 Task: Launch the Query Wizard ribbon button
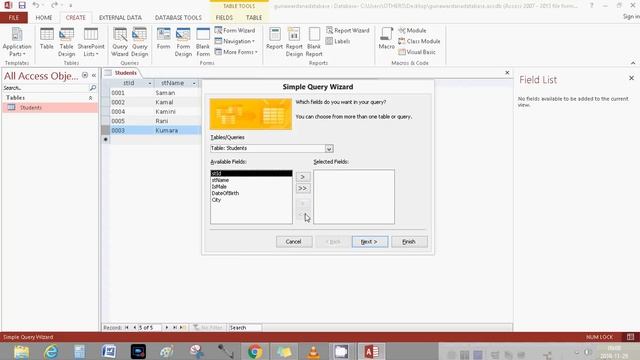pos(120,42)
